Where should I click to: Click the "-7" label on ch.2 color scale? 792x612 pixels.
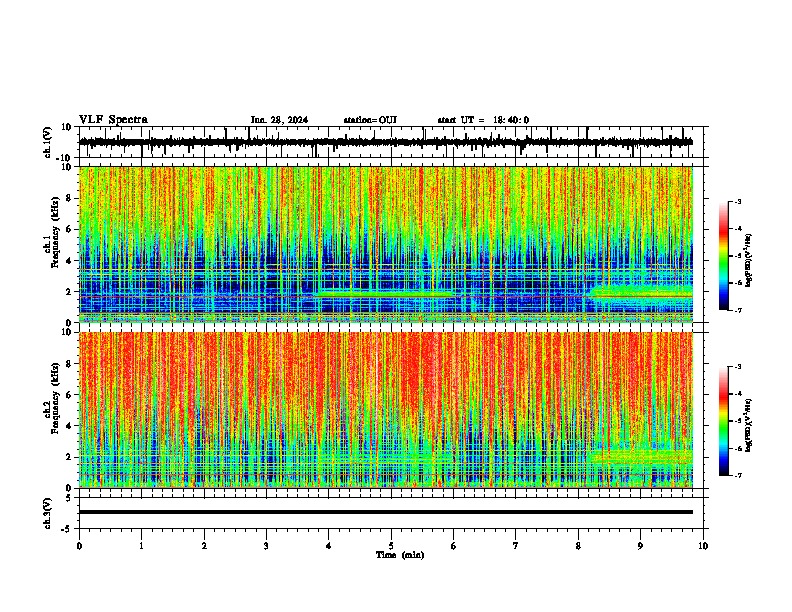[x=738, y=475]
